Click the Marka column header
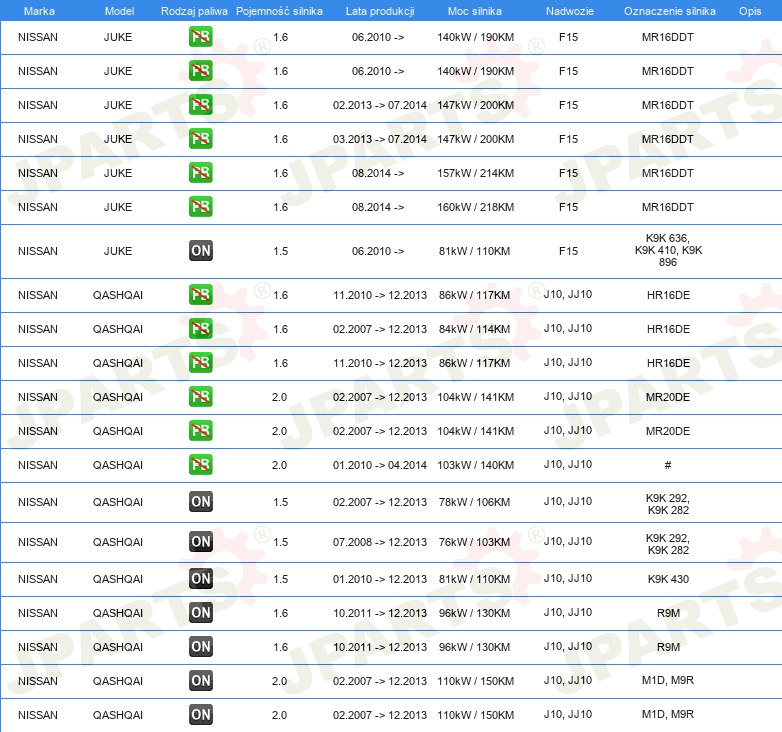 (x=38, y=10)
